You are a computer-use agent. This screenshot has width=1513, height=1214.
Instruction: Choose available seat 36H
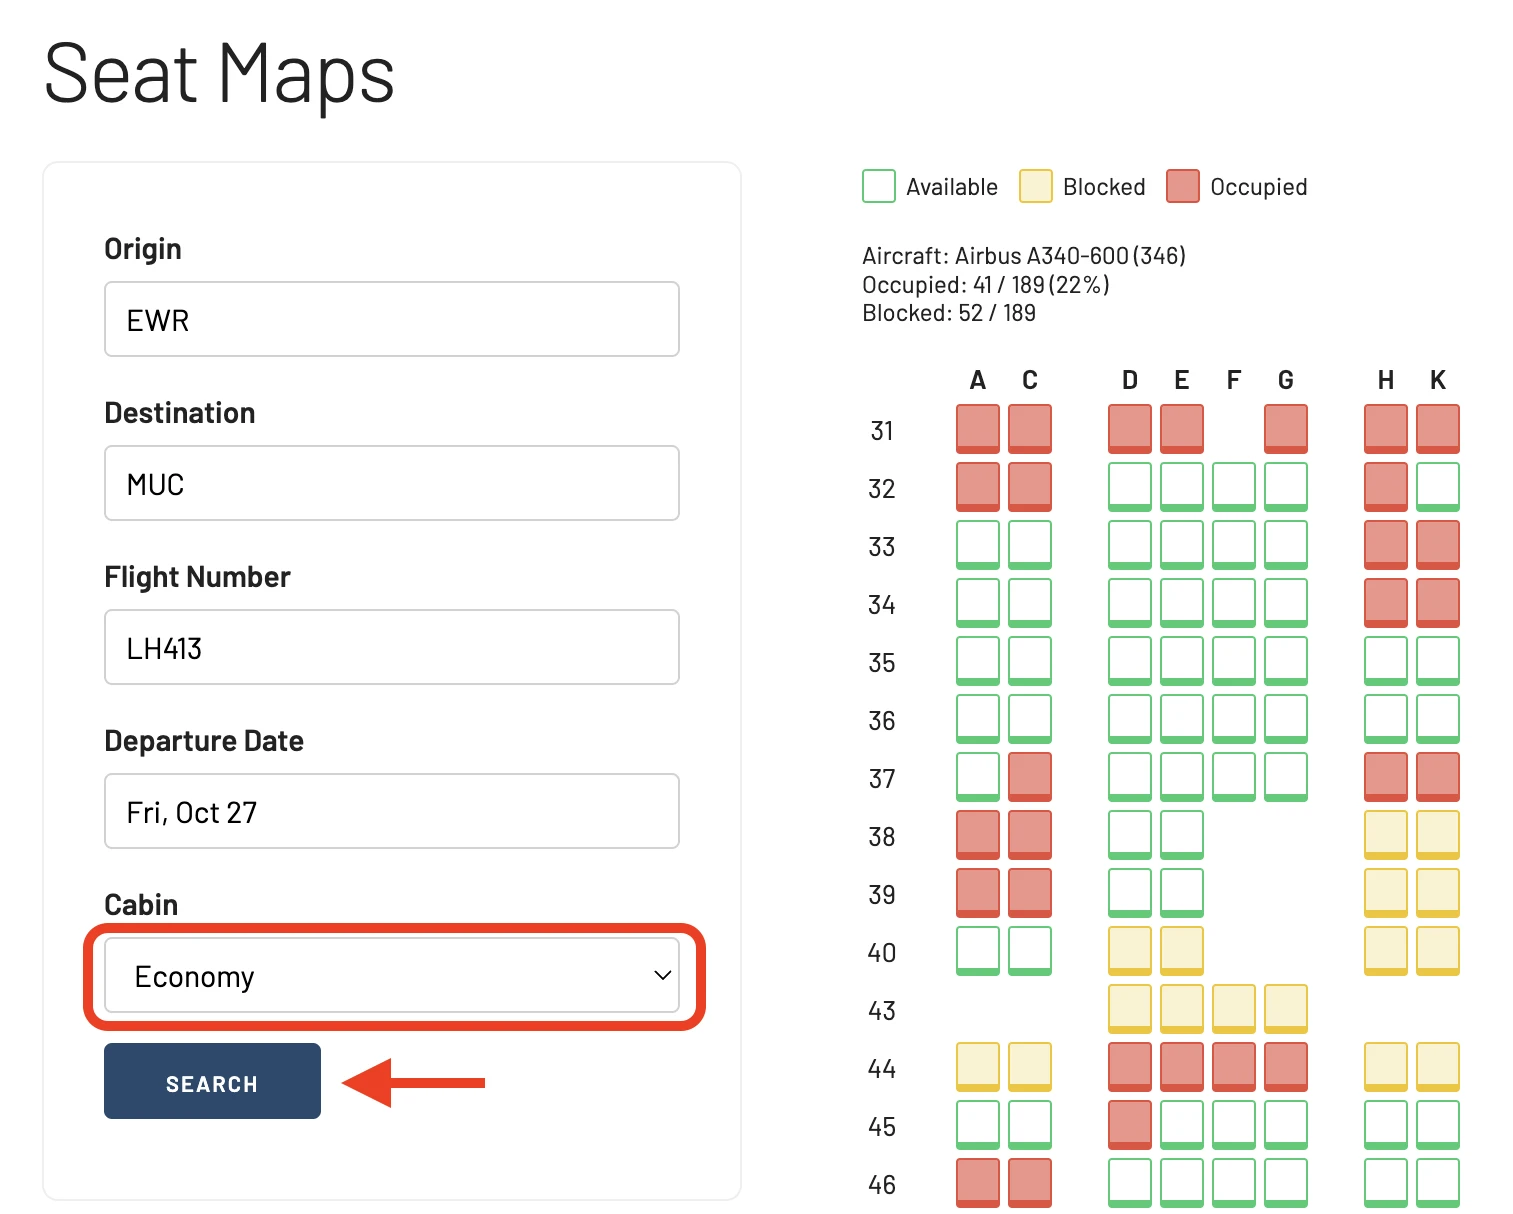(1386, 719)
